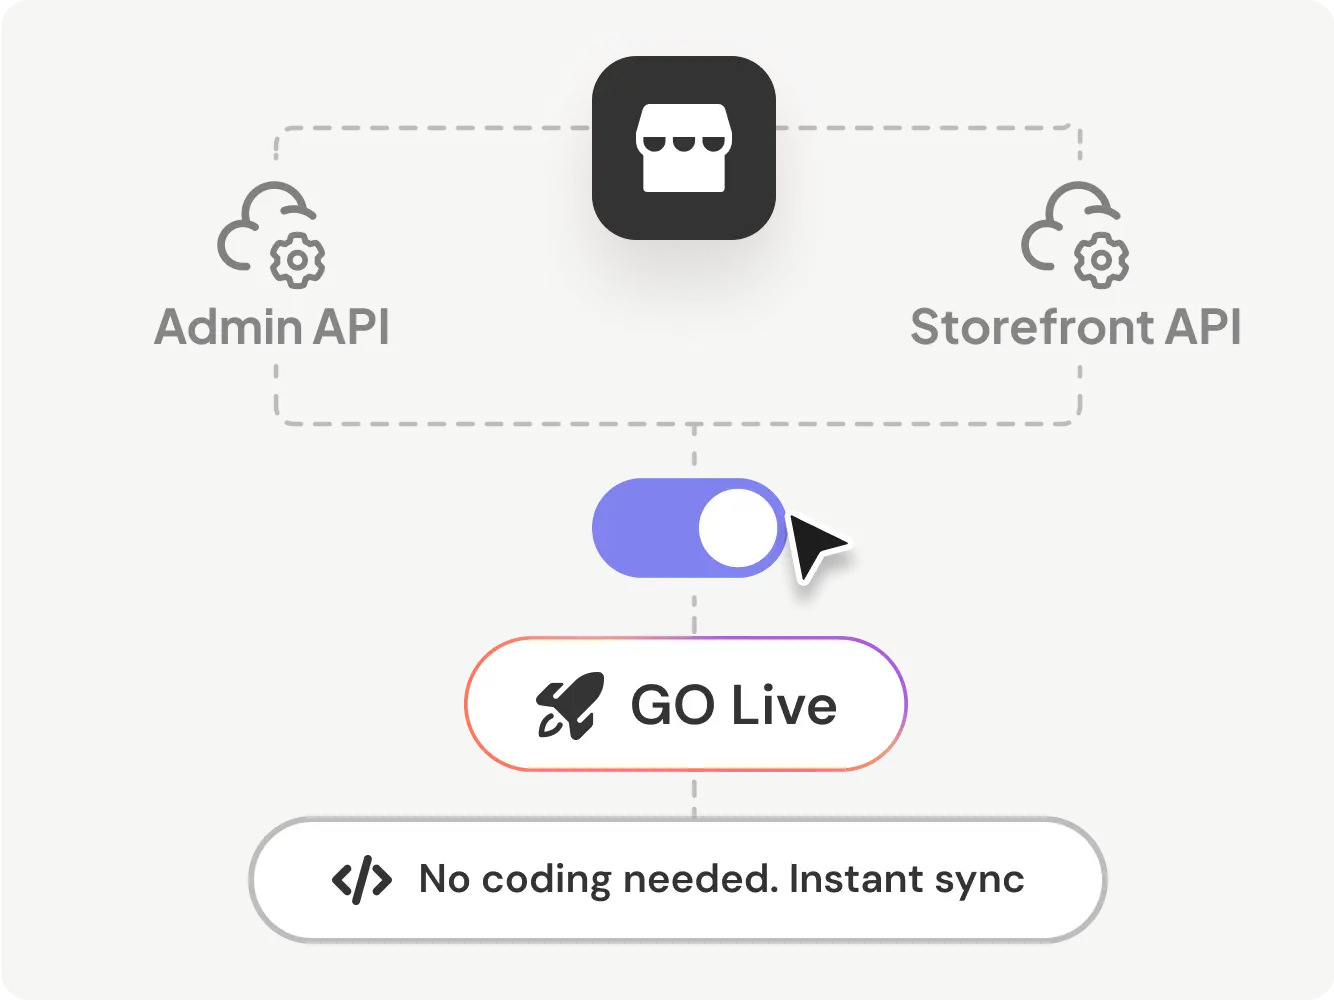This screenshot has width=1334, height=1000.
Task: Click the rocket icon in GO Live
Action: tap(570, 705)
